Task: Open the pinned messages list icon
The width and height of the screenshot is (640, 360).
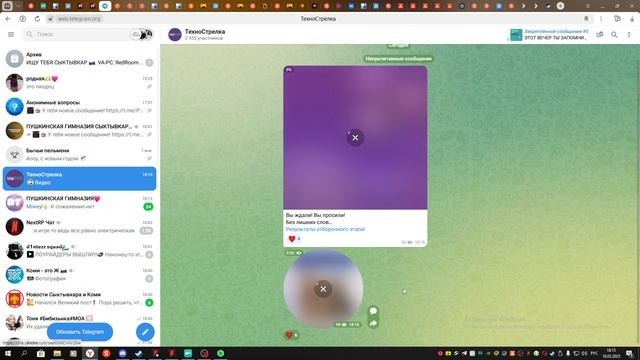Action: point(600,35)
